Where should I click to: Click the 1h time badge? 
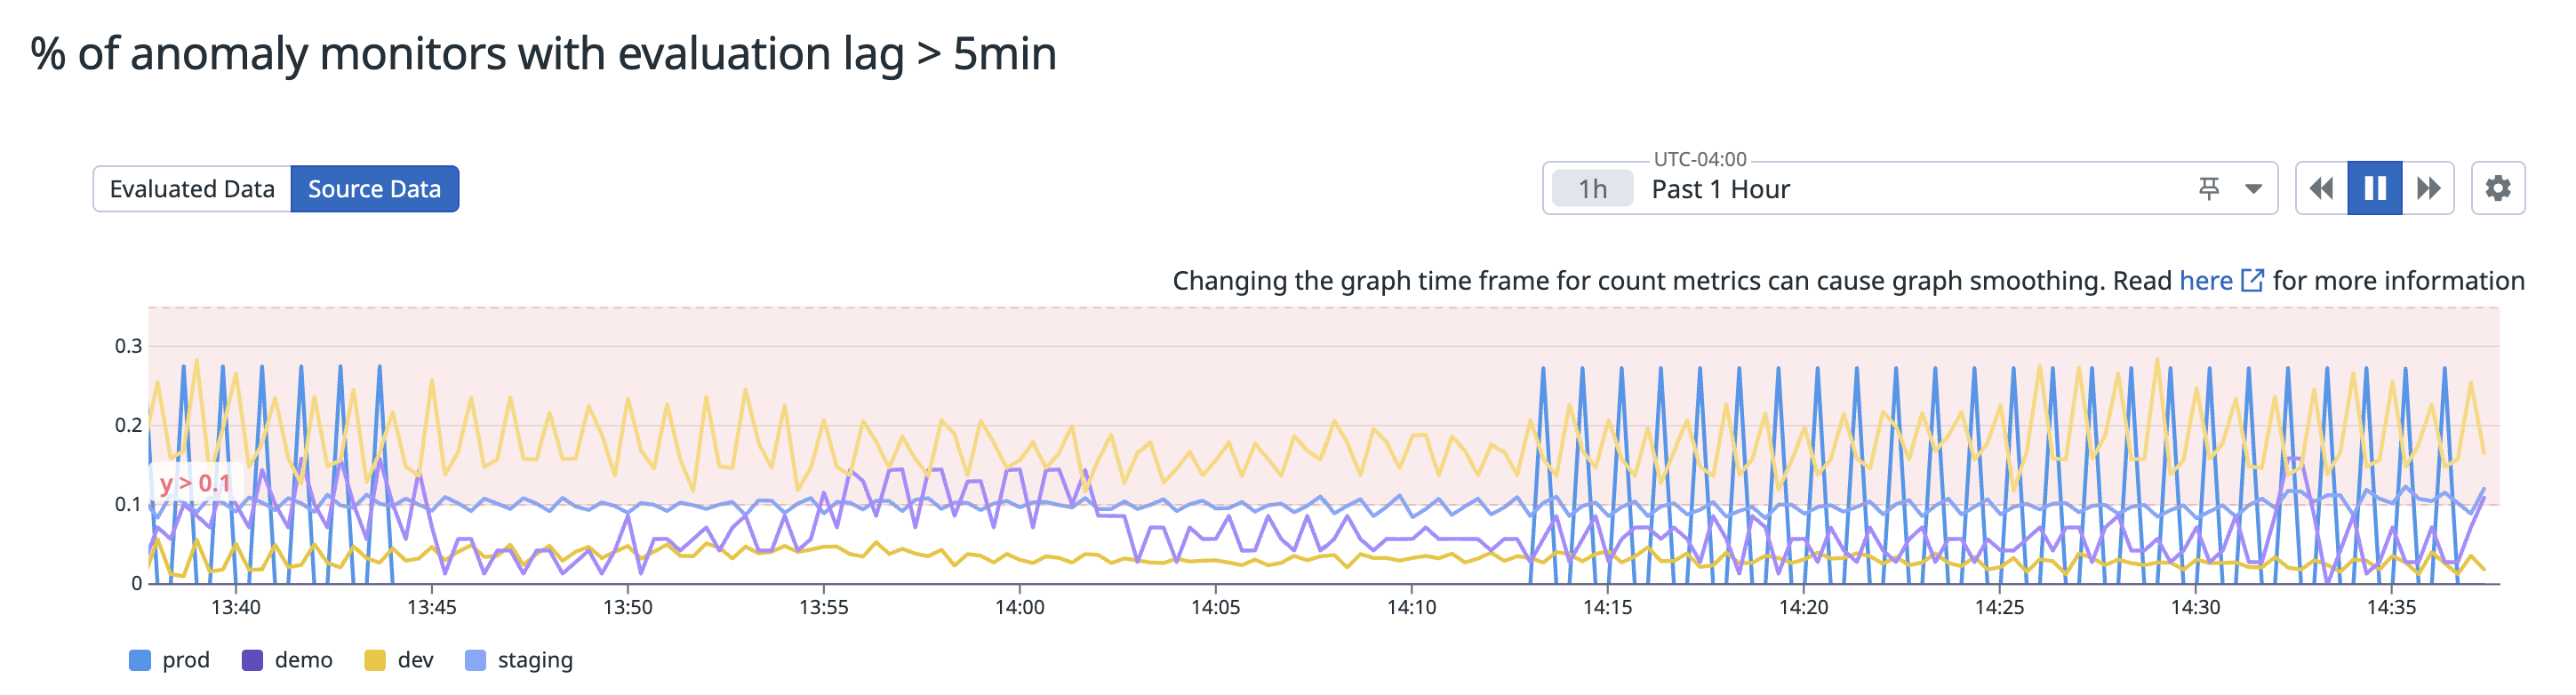tap(1592, 189)
